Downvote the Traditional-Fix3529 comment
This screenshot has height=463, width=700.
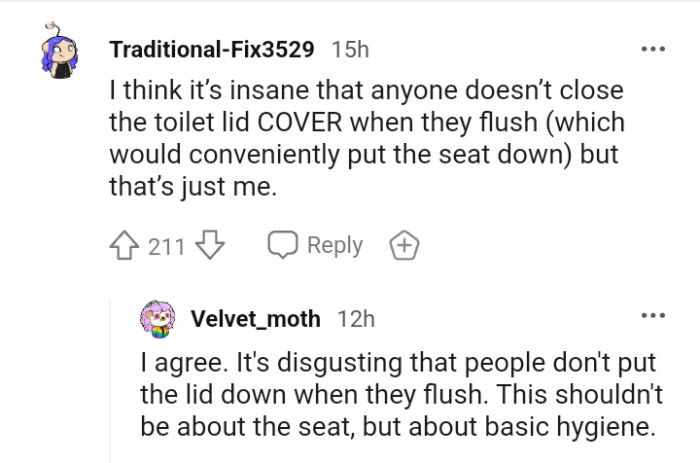209,245
